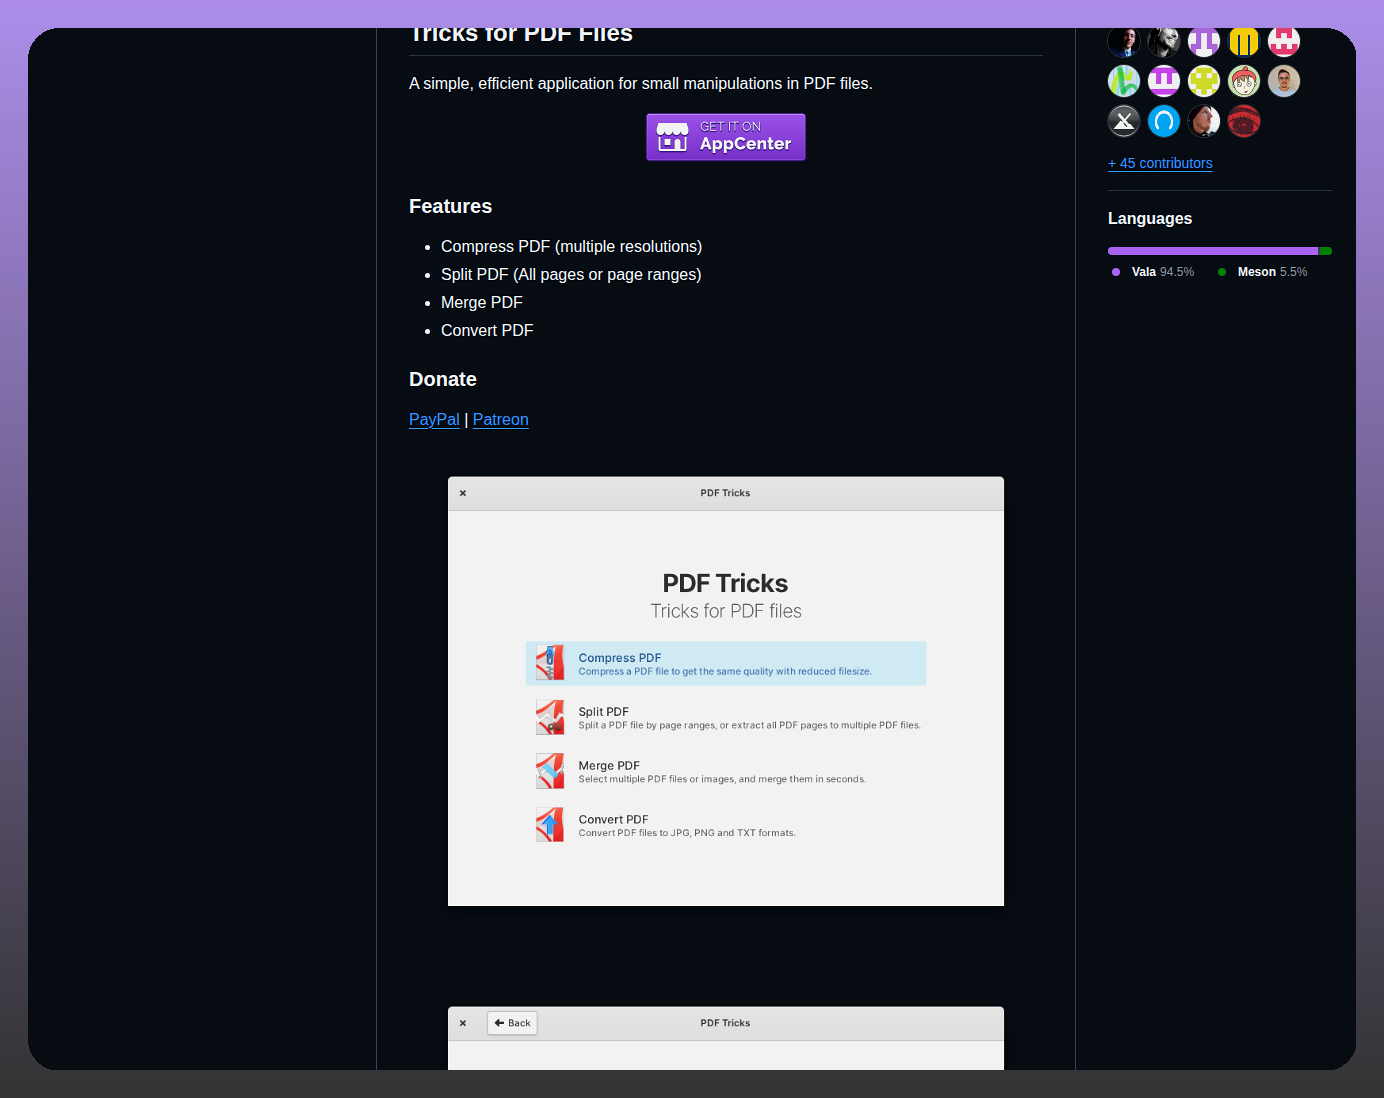Click 'Convert PDF files to JPG, PNG and TXT formats.'
The width and height of the screenshot is (1384, 1098).
[687, 833]
